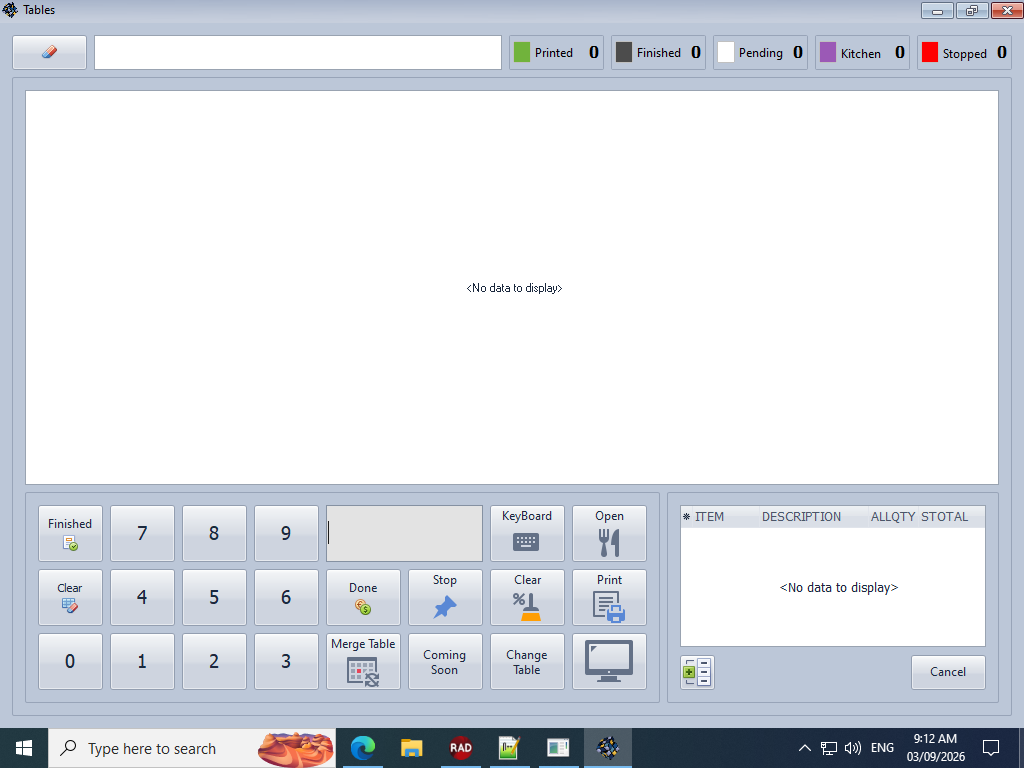
Task: Click the Change Table button
Action: (527, 661)
